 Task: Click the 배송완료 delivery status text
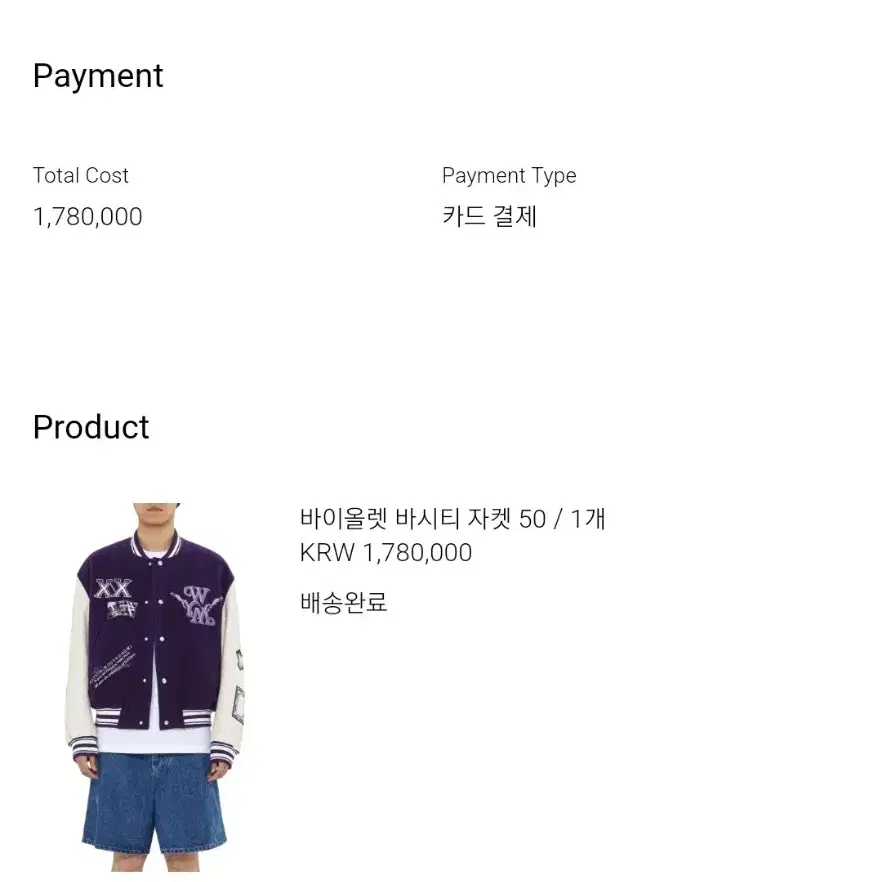coord(344,602)
